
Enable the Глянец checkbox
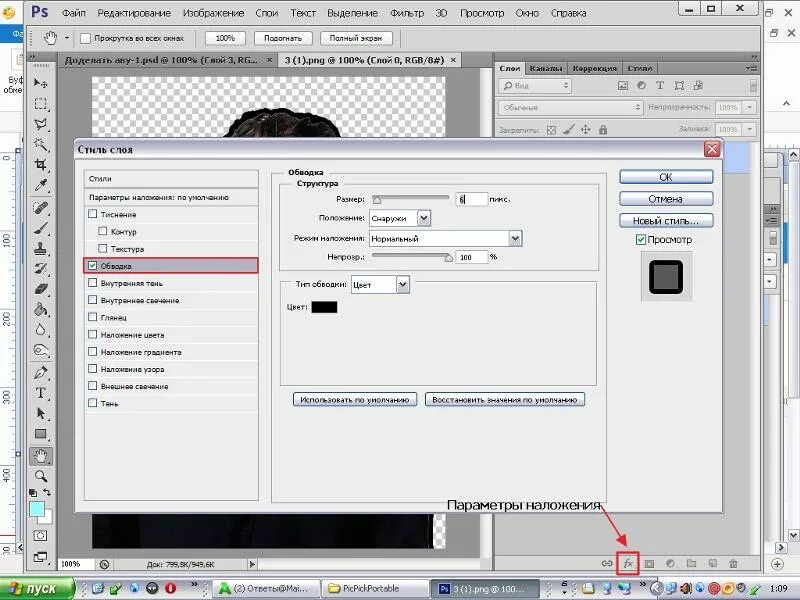click(92, 317)
